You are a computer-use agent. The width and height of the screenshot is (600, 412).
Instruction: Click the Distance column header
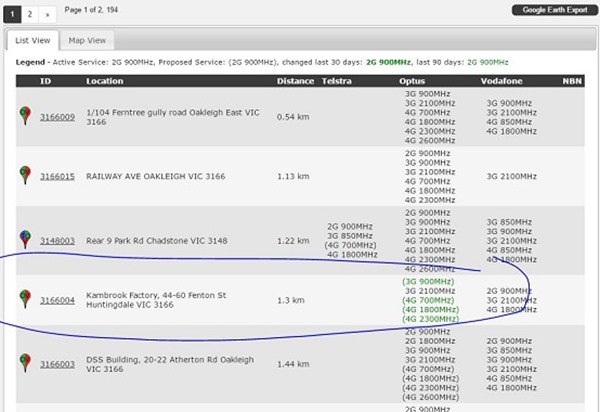pos(295,81)
